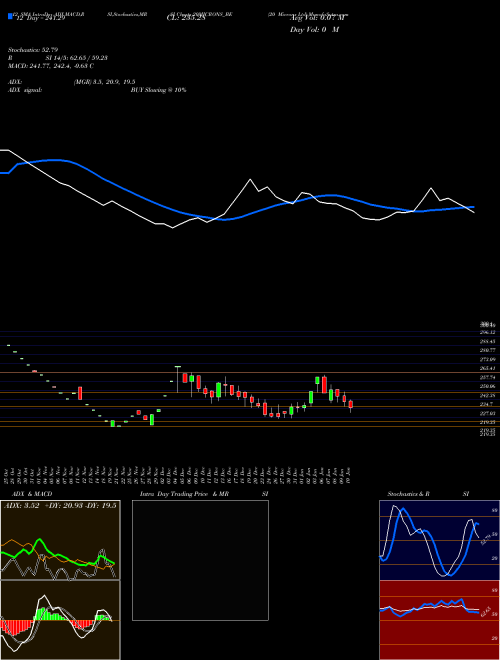Select the 'MACD: 241.77, 242.4, -0.63 C' line
The image size is (500, 660).
(51, 66)
